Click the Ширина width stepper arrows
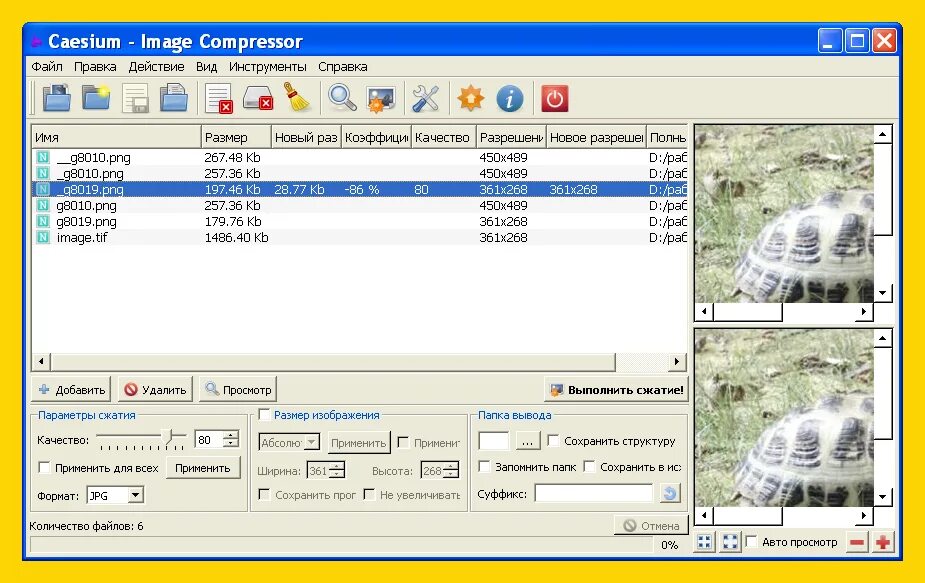This screenshot has height=583, width=925. 337,470
